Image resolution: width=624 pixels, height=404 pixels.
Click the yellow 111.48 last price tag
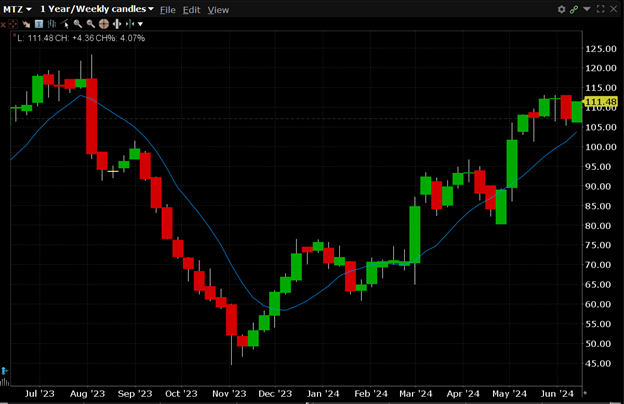tap(600, 102)
